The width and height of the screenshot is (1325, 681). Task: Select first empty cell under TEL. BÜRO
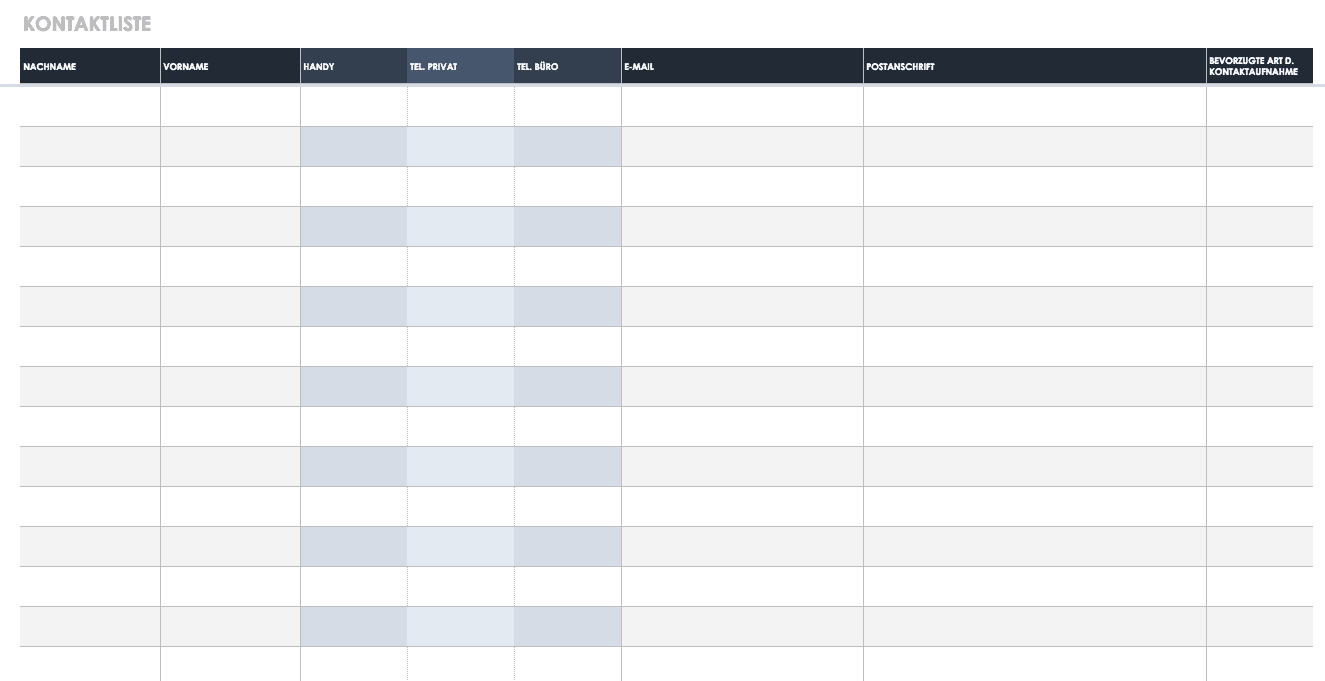[x=568, y=107]
